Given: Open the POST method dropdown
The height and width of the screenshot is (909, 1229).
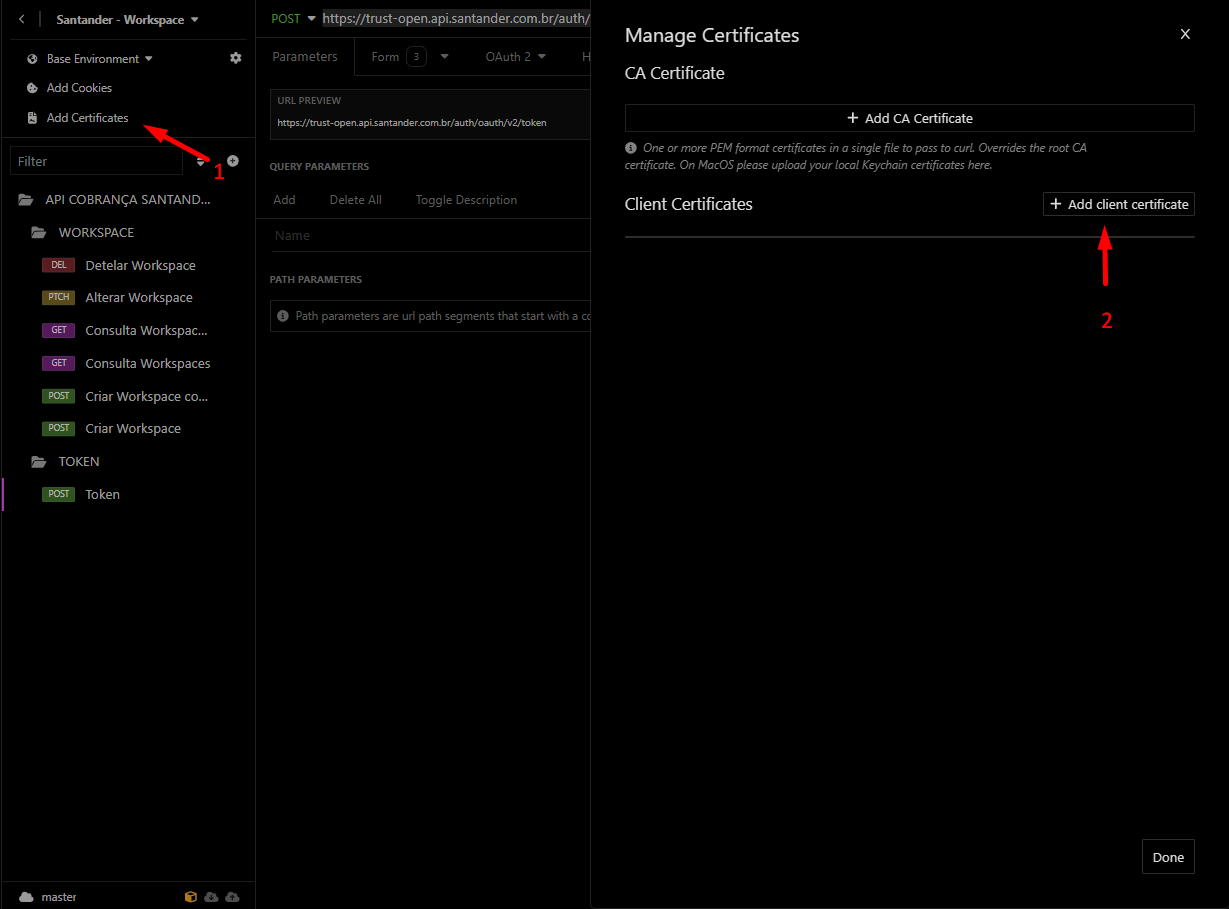Looking at the screenshot, I should (293, 19).
